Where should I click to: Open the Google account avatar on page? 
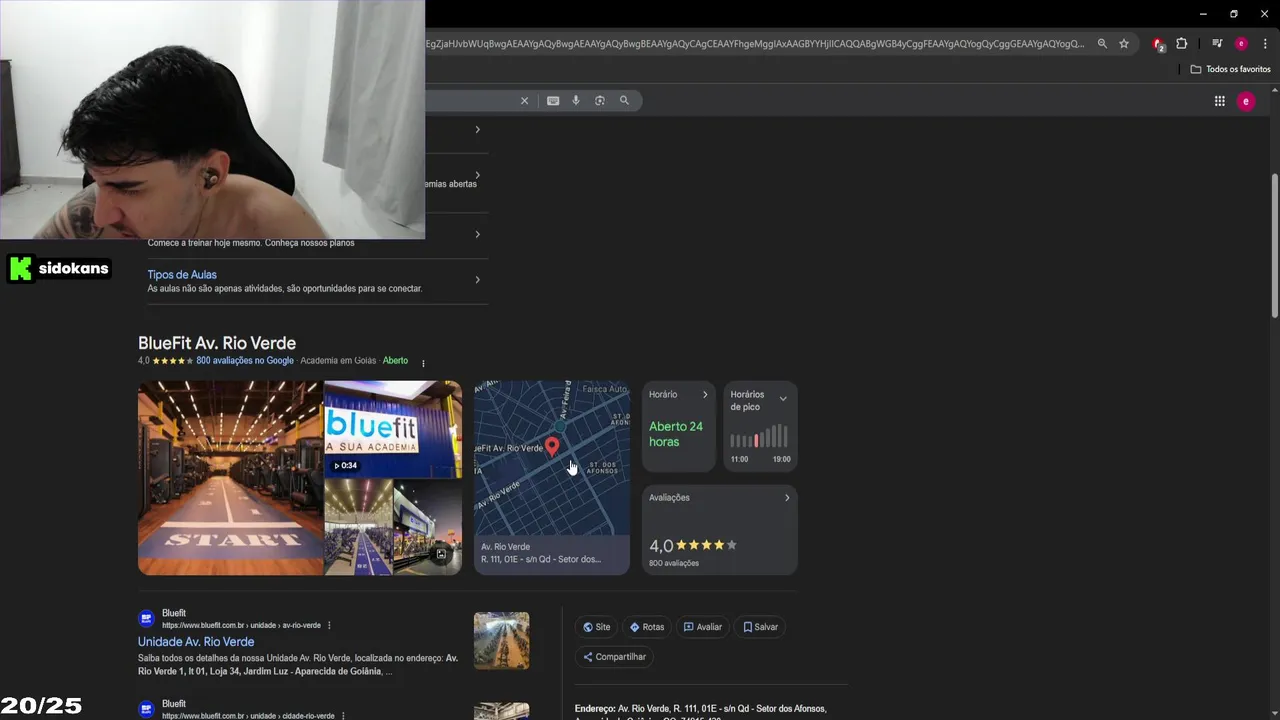point(1246,101)
